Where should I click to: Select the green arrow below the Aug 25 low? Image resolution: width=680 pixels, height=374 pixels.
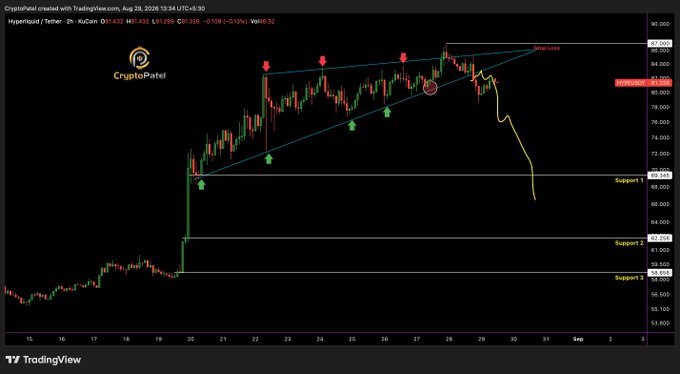[x=352, y=125]
